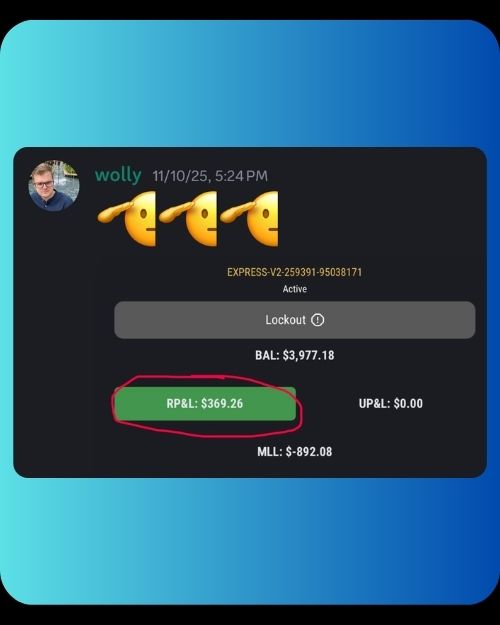The width and height of the screenshot is (500, 625).
Task: Click the Active status label
Action: (x=295, y=289)
